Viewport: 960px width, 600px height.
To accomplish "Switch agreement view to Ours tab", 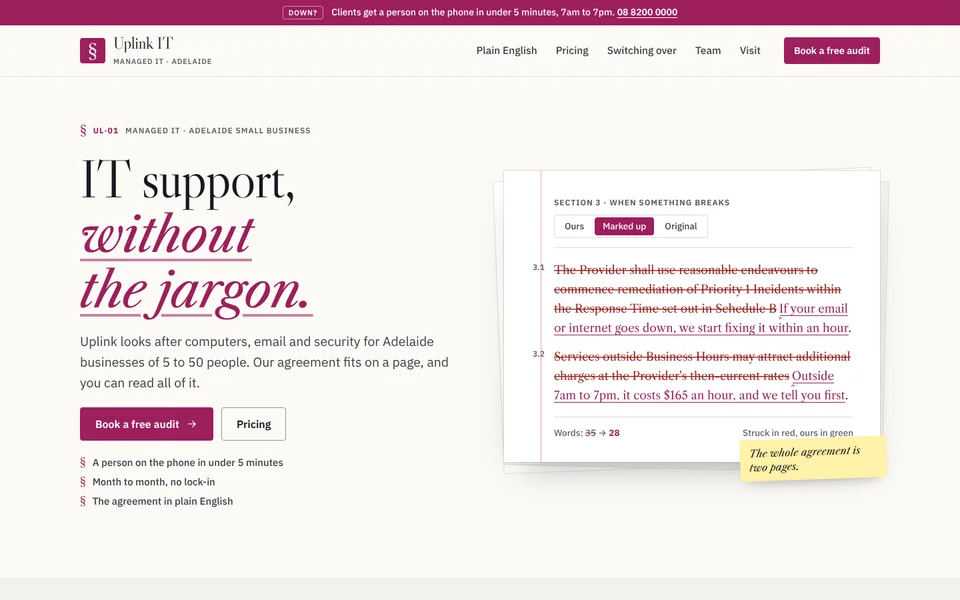I will tap(574, 227).
